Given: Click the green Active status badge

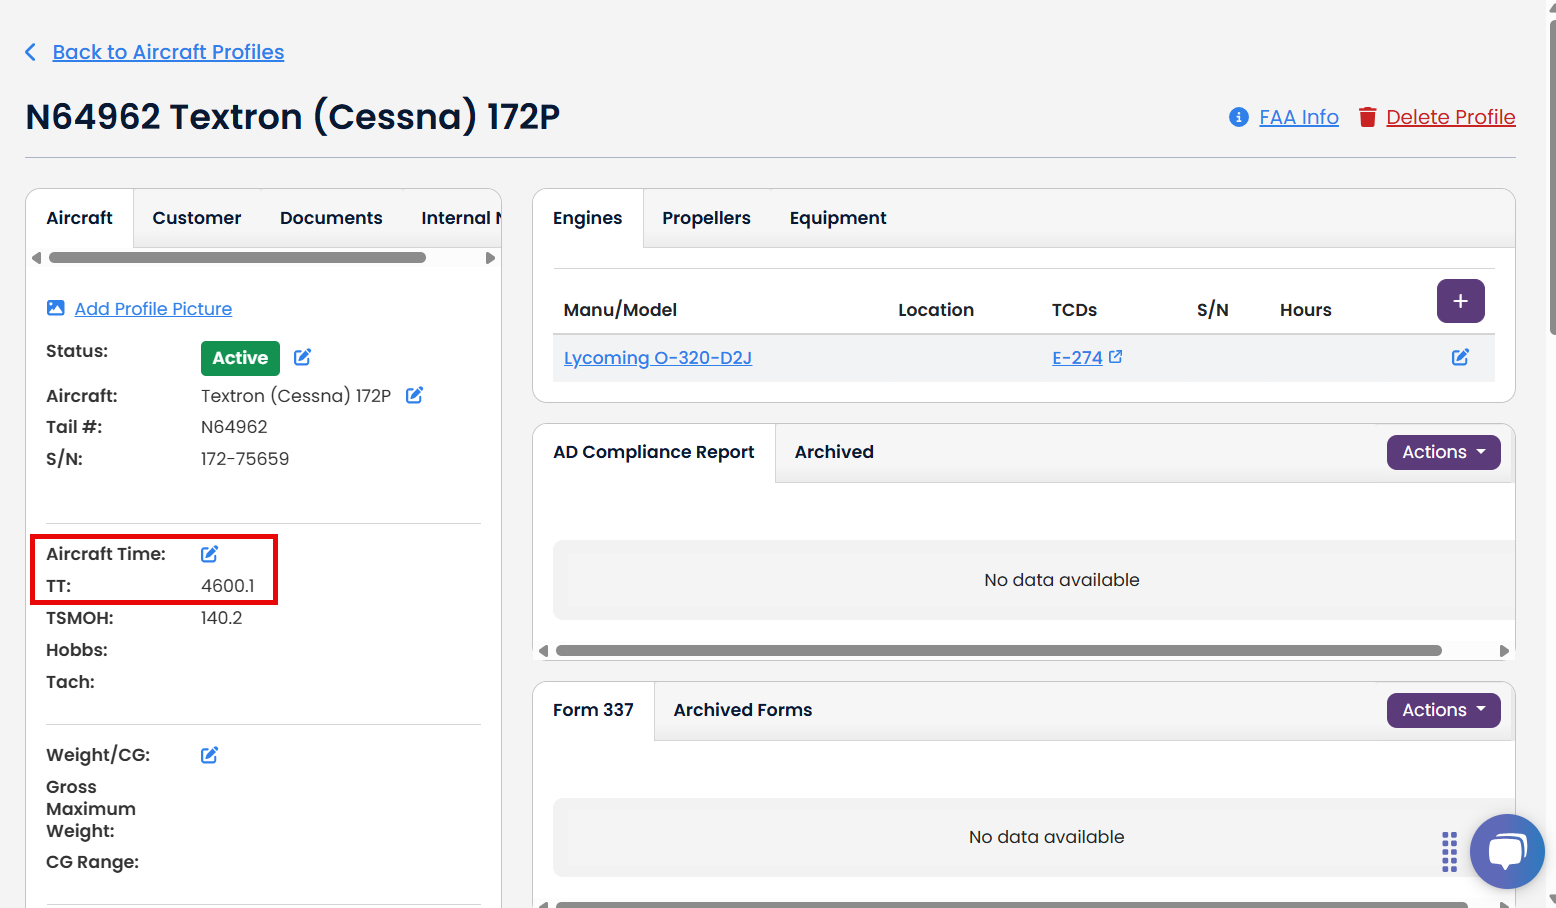Looking at the screenshot, I should (x=240, y=358).
